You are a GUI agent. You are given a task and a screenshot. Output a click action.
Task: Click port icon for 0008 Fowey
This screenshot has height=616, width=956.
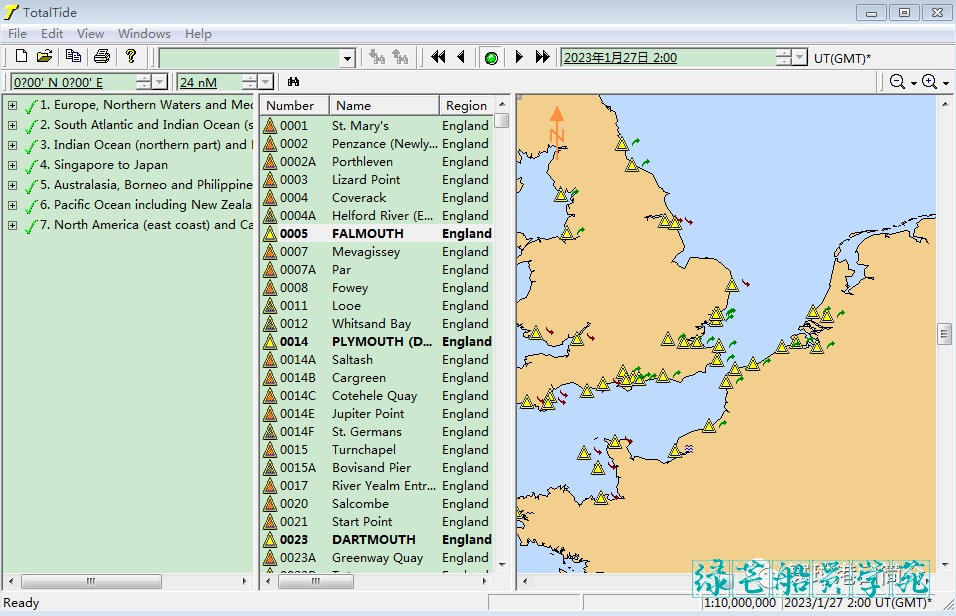click(269, 288)
